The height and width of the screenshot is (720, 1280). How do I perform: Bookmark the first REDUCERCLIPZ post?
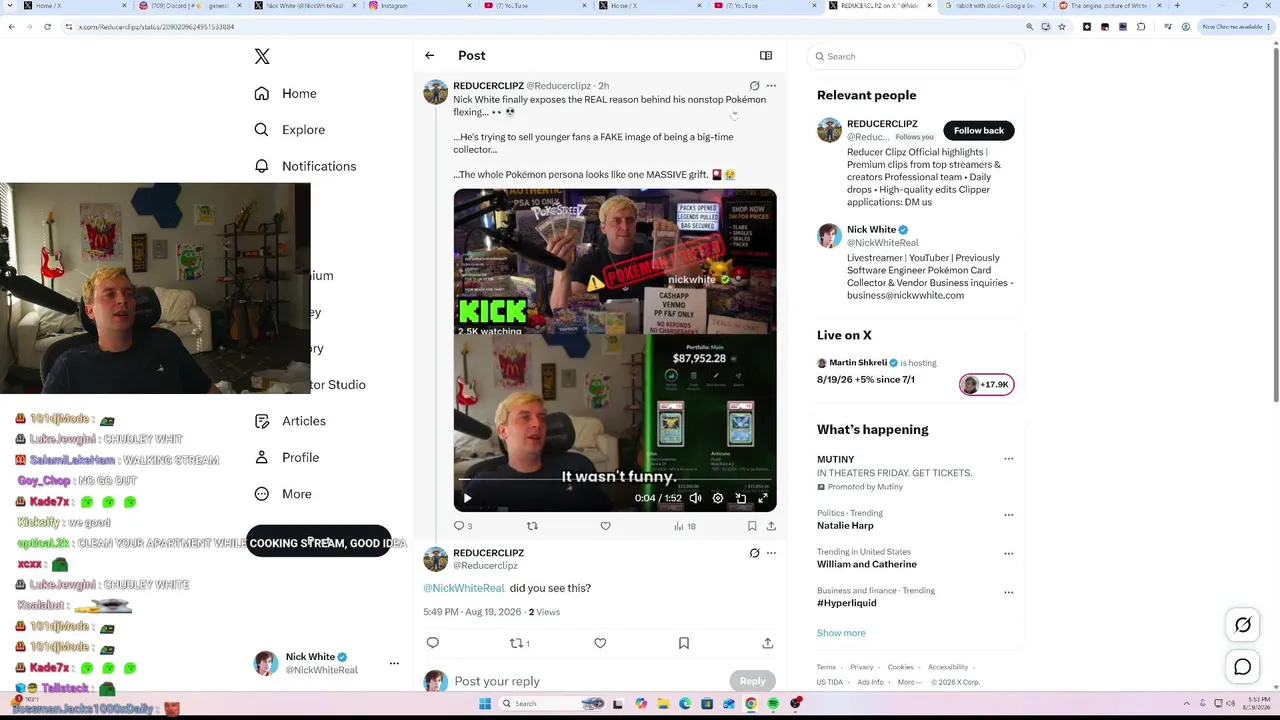click(x=752, y=526)
